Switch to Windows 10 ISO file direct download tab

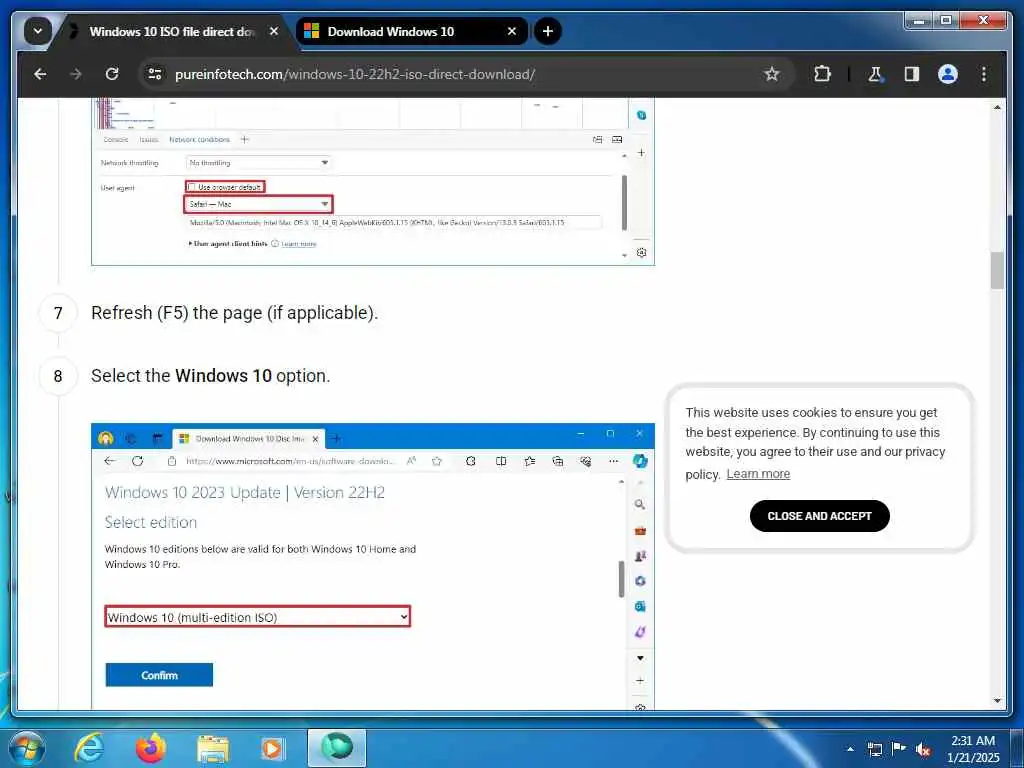(172, 31)
